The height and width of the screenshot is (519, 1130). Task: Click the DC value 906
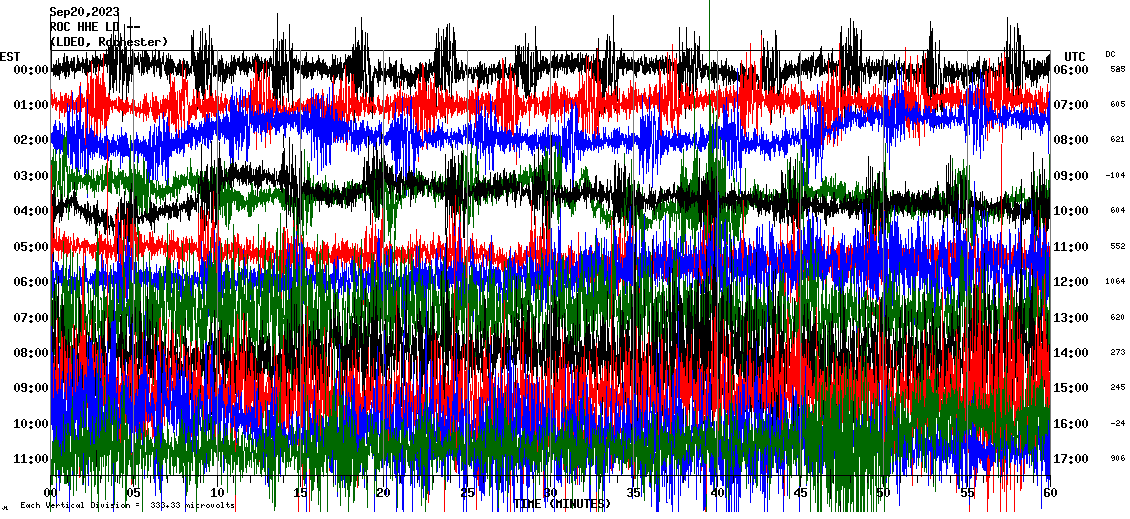tap(1115, 459)
